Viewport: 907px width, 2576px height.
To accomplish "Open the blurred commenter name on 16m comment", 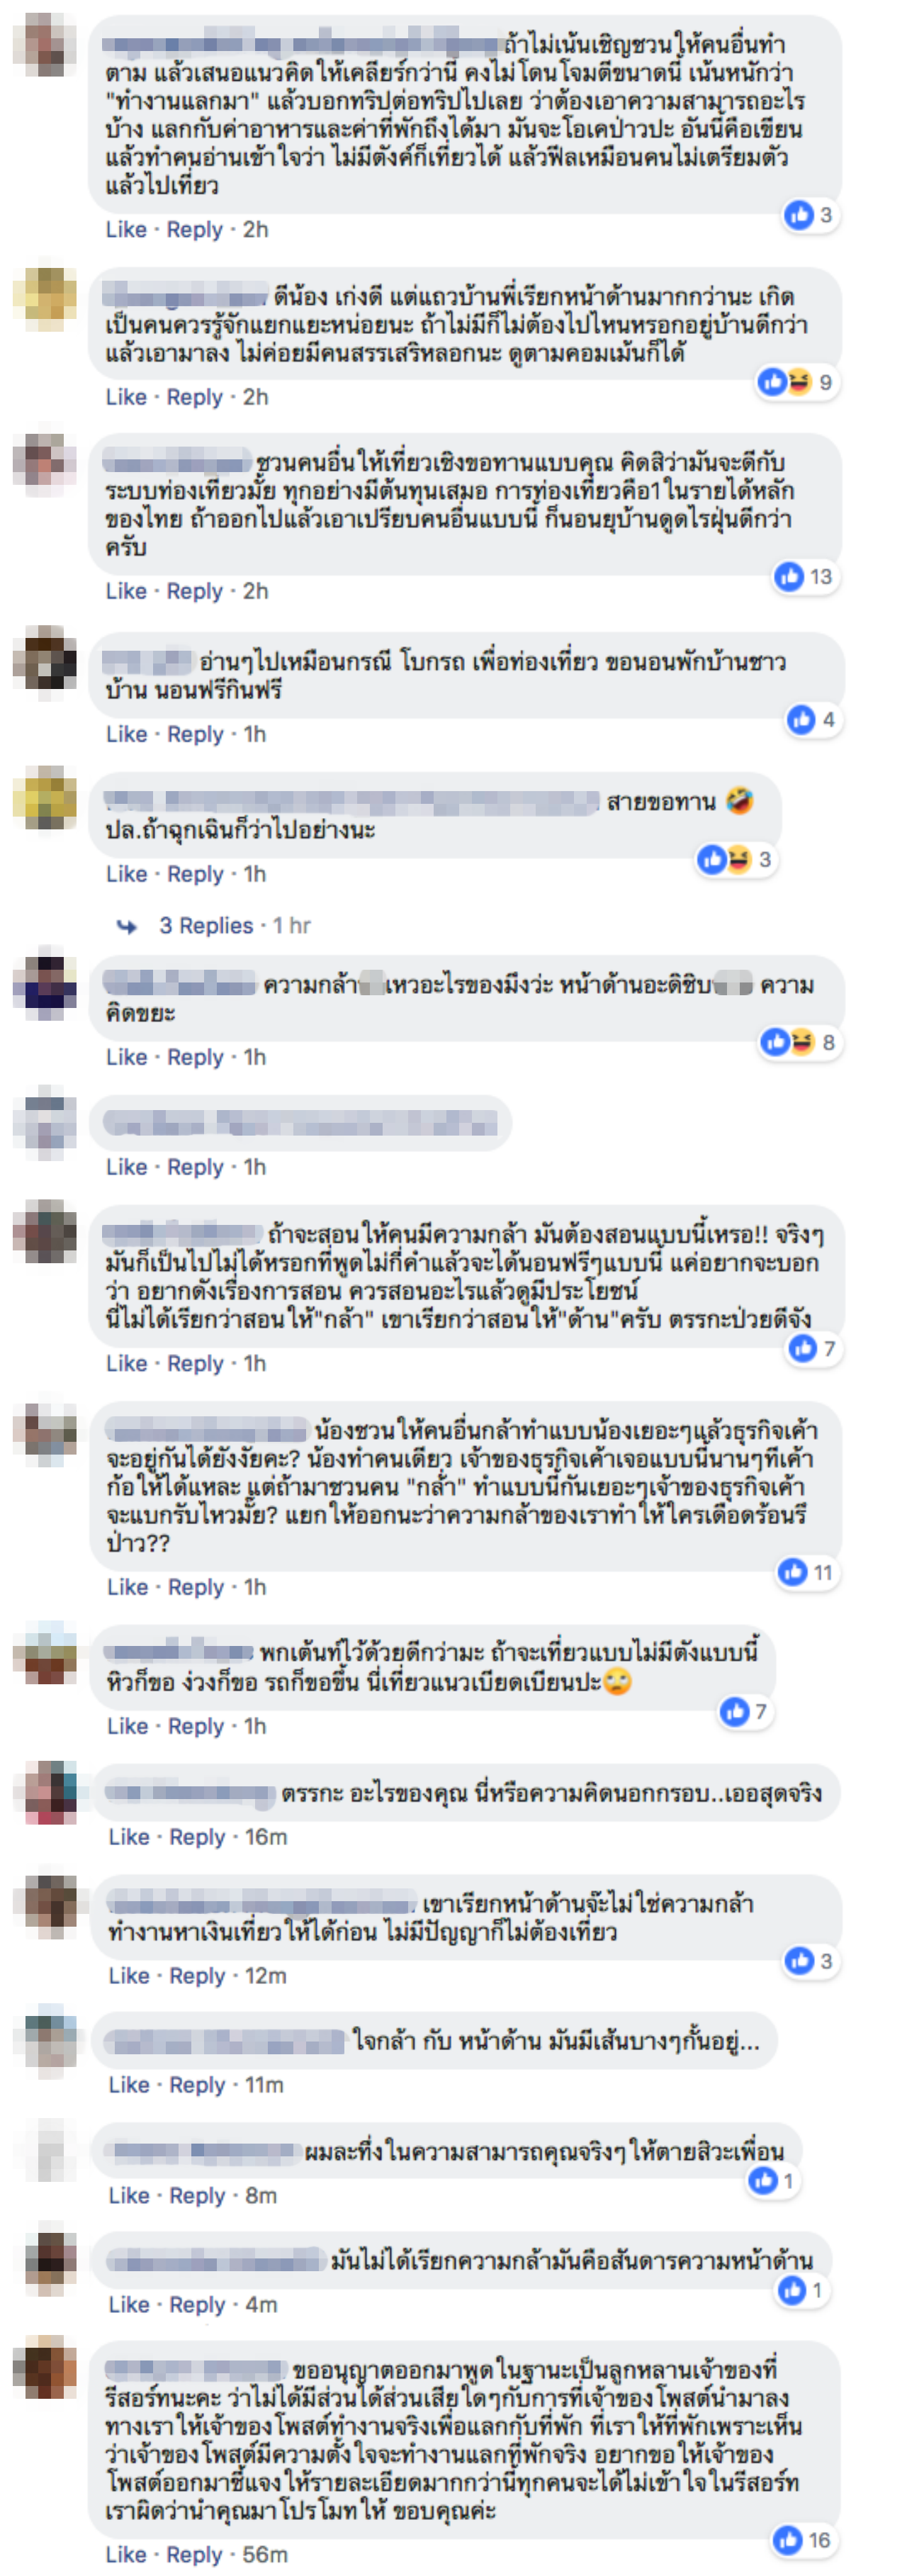I will (189, 1793).
